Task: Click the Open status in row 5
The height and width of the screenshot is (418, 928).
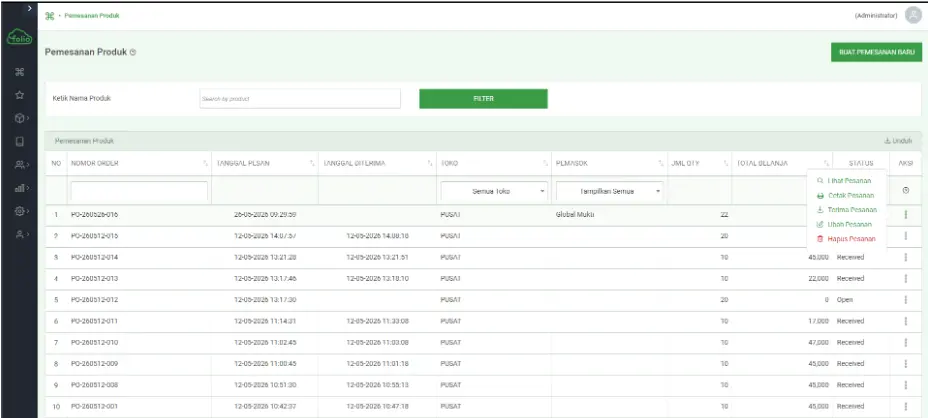Action: coord(845,300)
